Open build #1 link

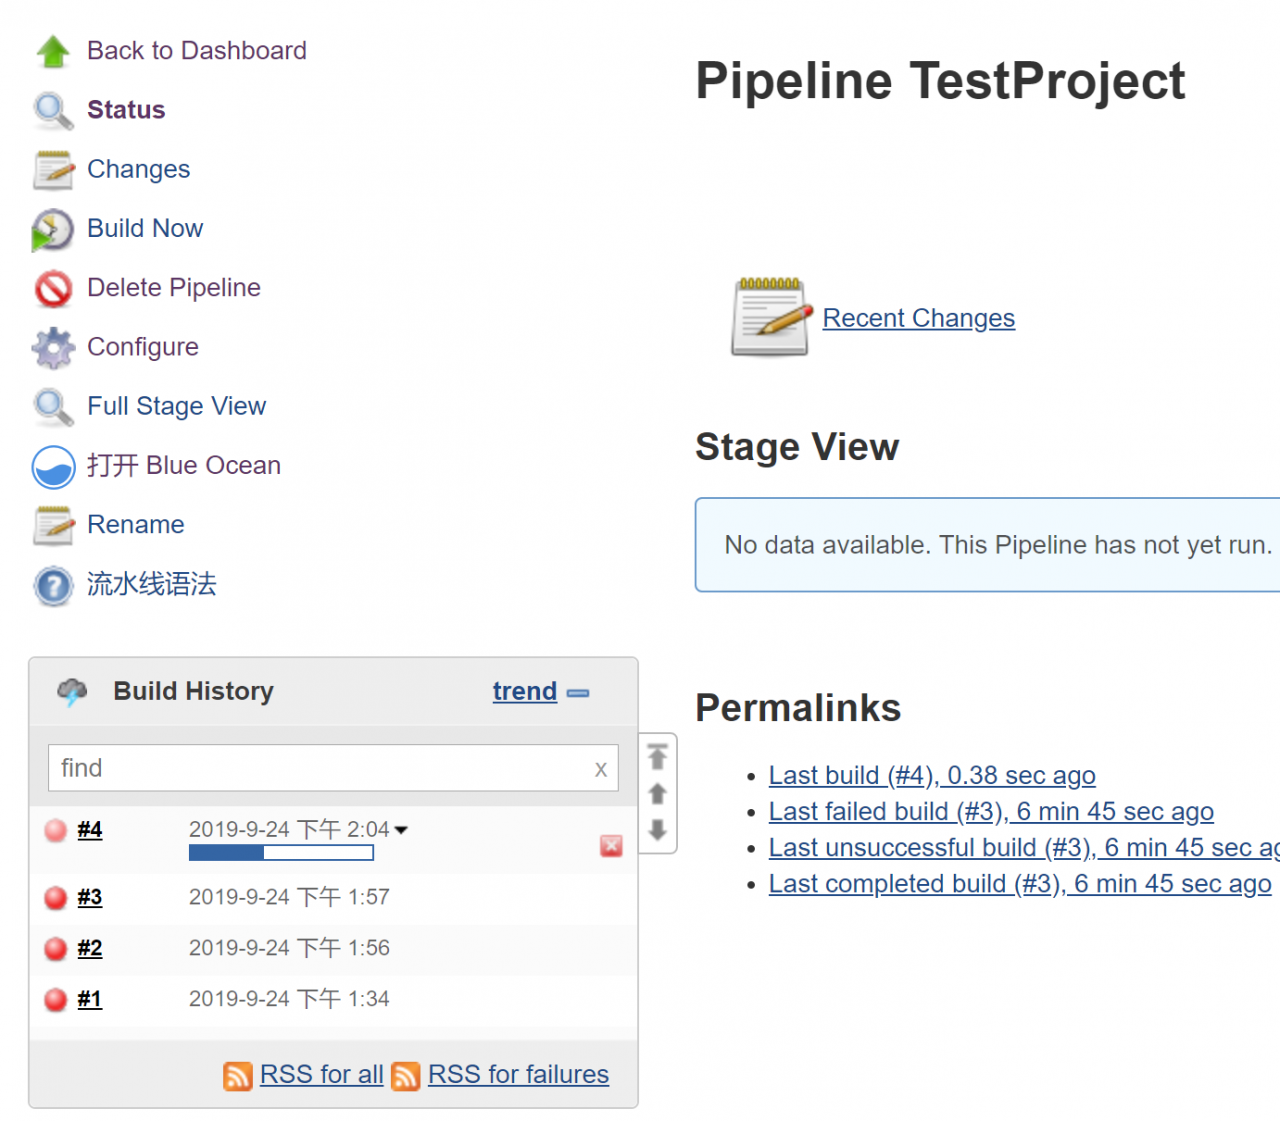point(90,1000)
